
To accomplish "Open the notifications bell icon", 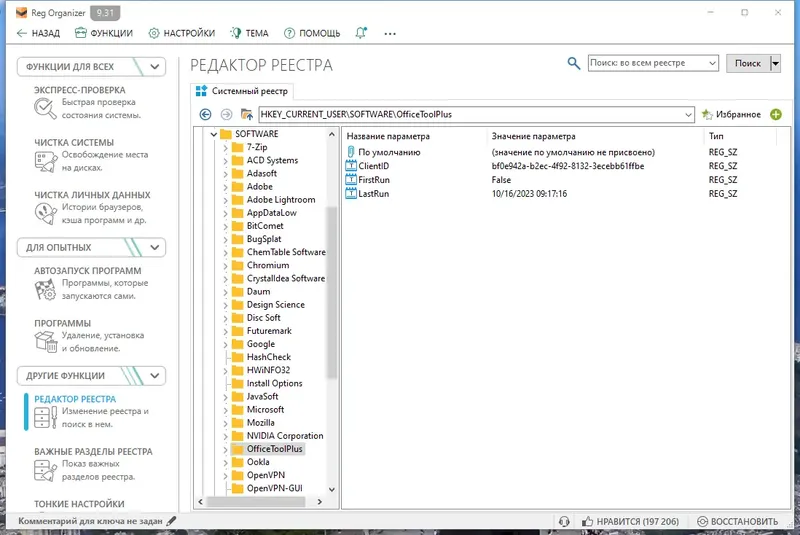I will pos(361,33).
